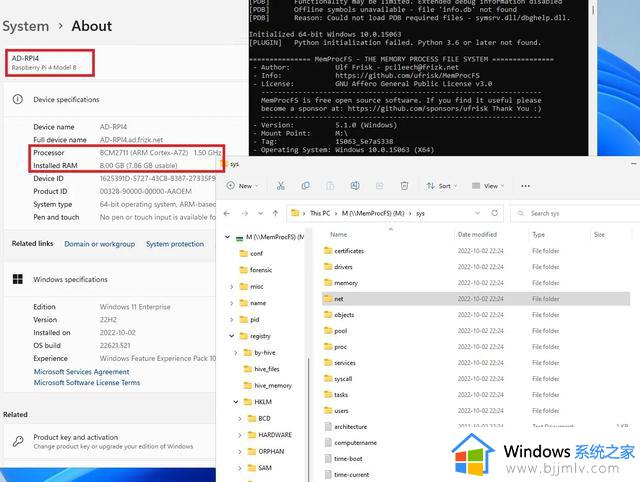Select the objects folder row
The height and width of the screenshot is (482, 640).
[x=476, y=315]
